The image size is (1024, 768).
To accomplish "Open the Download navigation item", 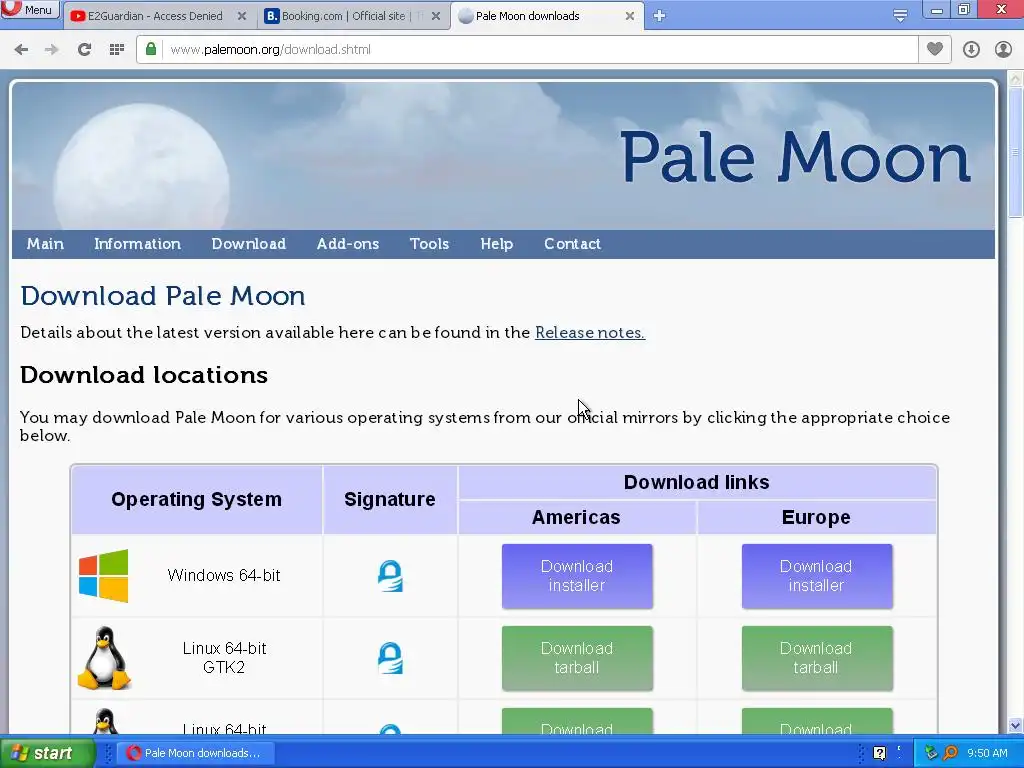I will pos(248,244).
